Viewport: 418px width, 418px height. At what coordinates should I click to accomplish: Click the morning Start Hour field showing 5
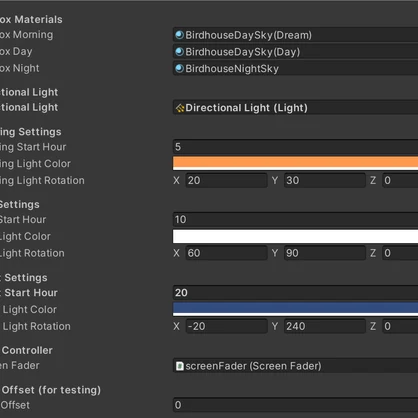pyautogui.click(x=295, y=147)
